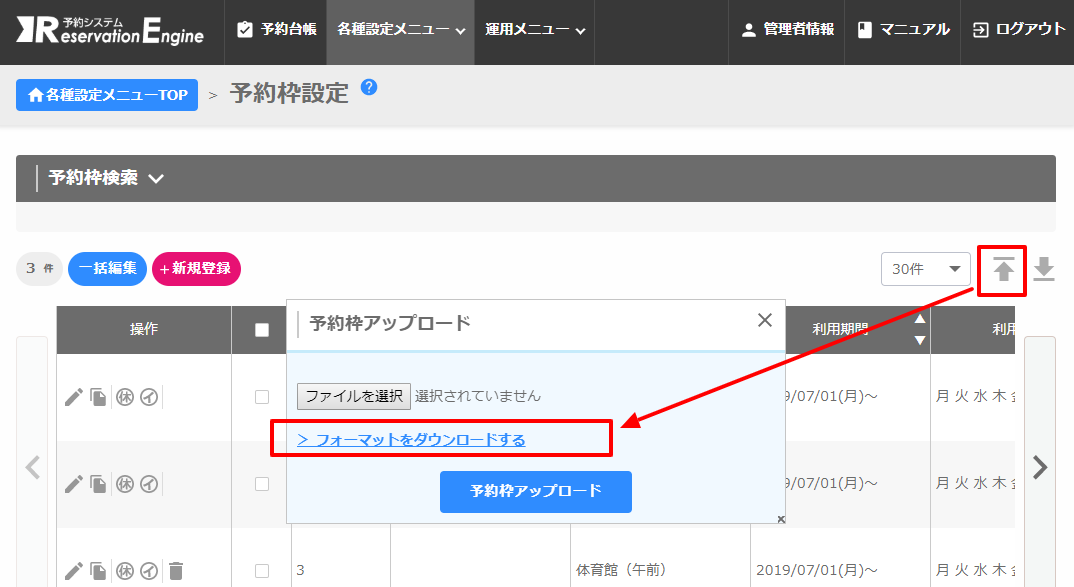Click the 休 holiday icon in the first row

pyautogui.click(x=125, y=397)
